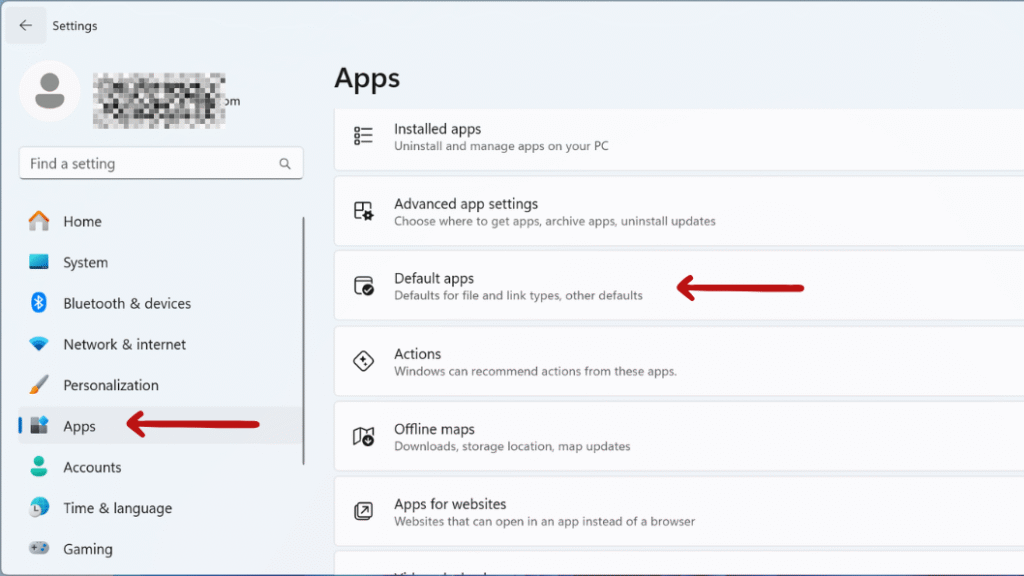Image resolution: width=1024 pixels, height=576 pixels.
Task: Open Personalization settings
Action: tap(161, 385)
